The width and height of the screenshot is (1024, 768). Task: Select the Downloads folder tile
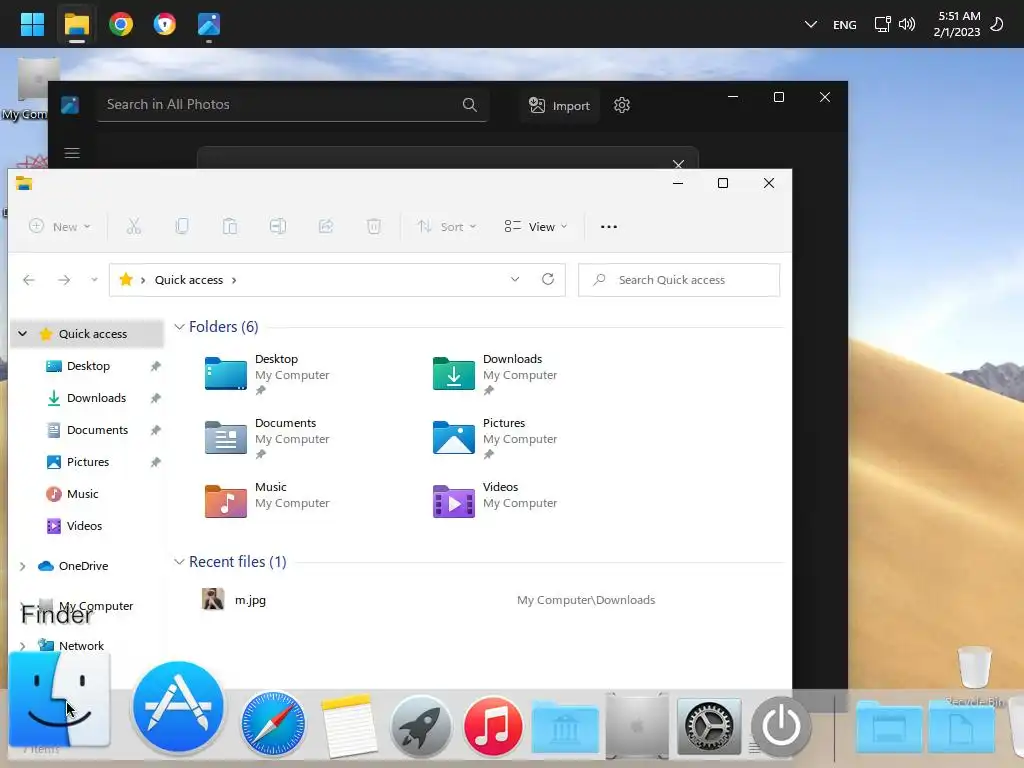(x=496, y=374)
